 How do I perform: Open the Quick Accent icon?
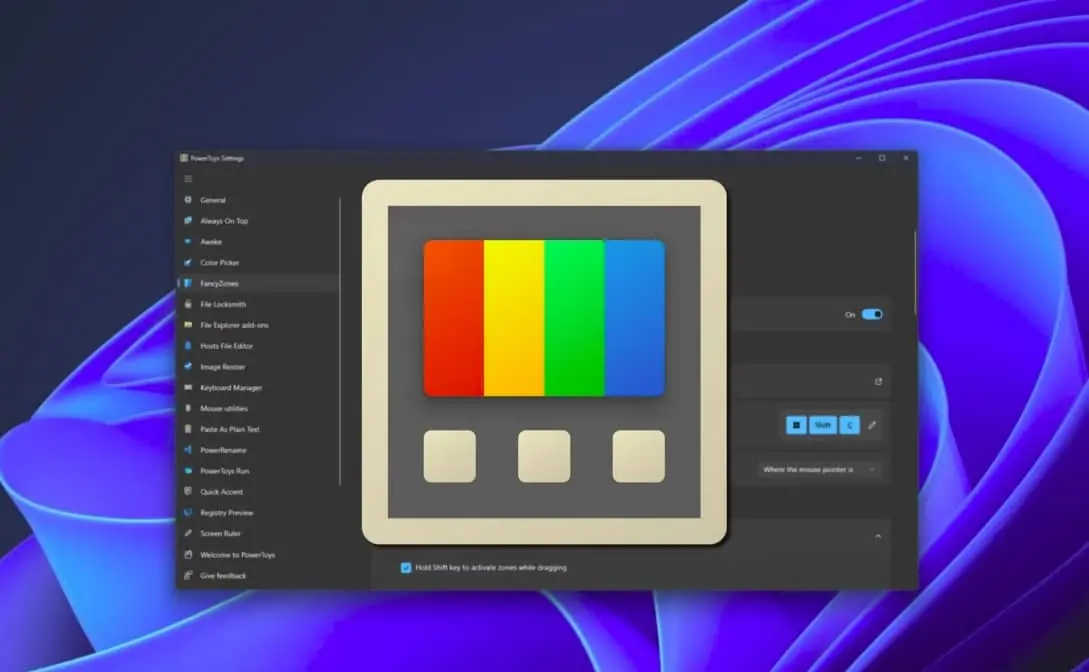tap(188, 492)
